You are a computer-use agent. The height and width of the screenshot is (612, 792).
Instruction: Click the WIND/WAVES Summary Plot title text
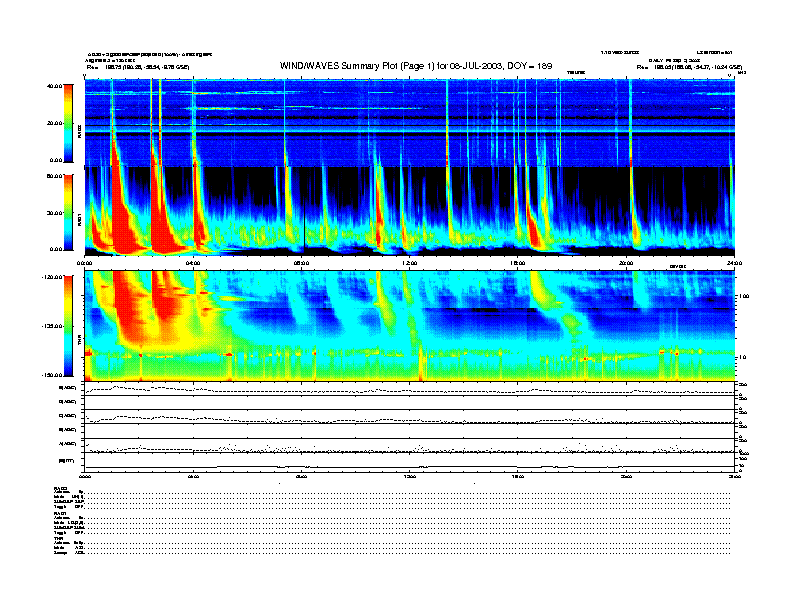click(x=416, y=66)
